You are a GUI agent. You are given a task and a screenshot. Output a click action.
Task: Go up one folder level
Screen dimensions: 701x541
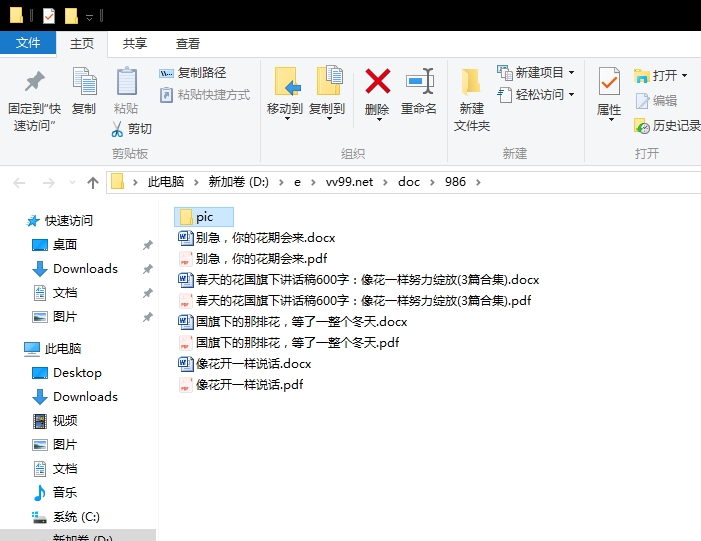[93, 182]
